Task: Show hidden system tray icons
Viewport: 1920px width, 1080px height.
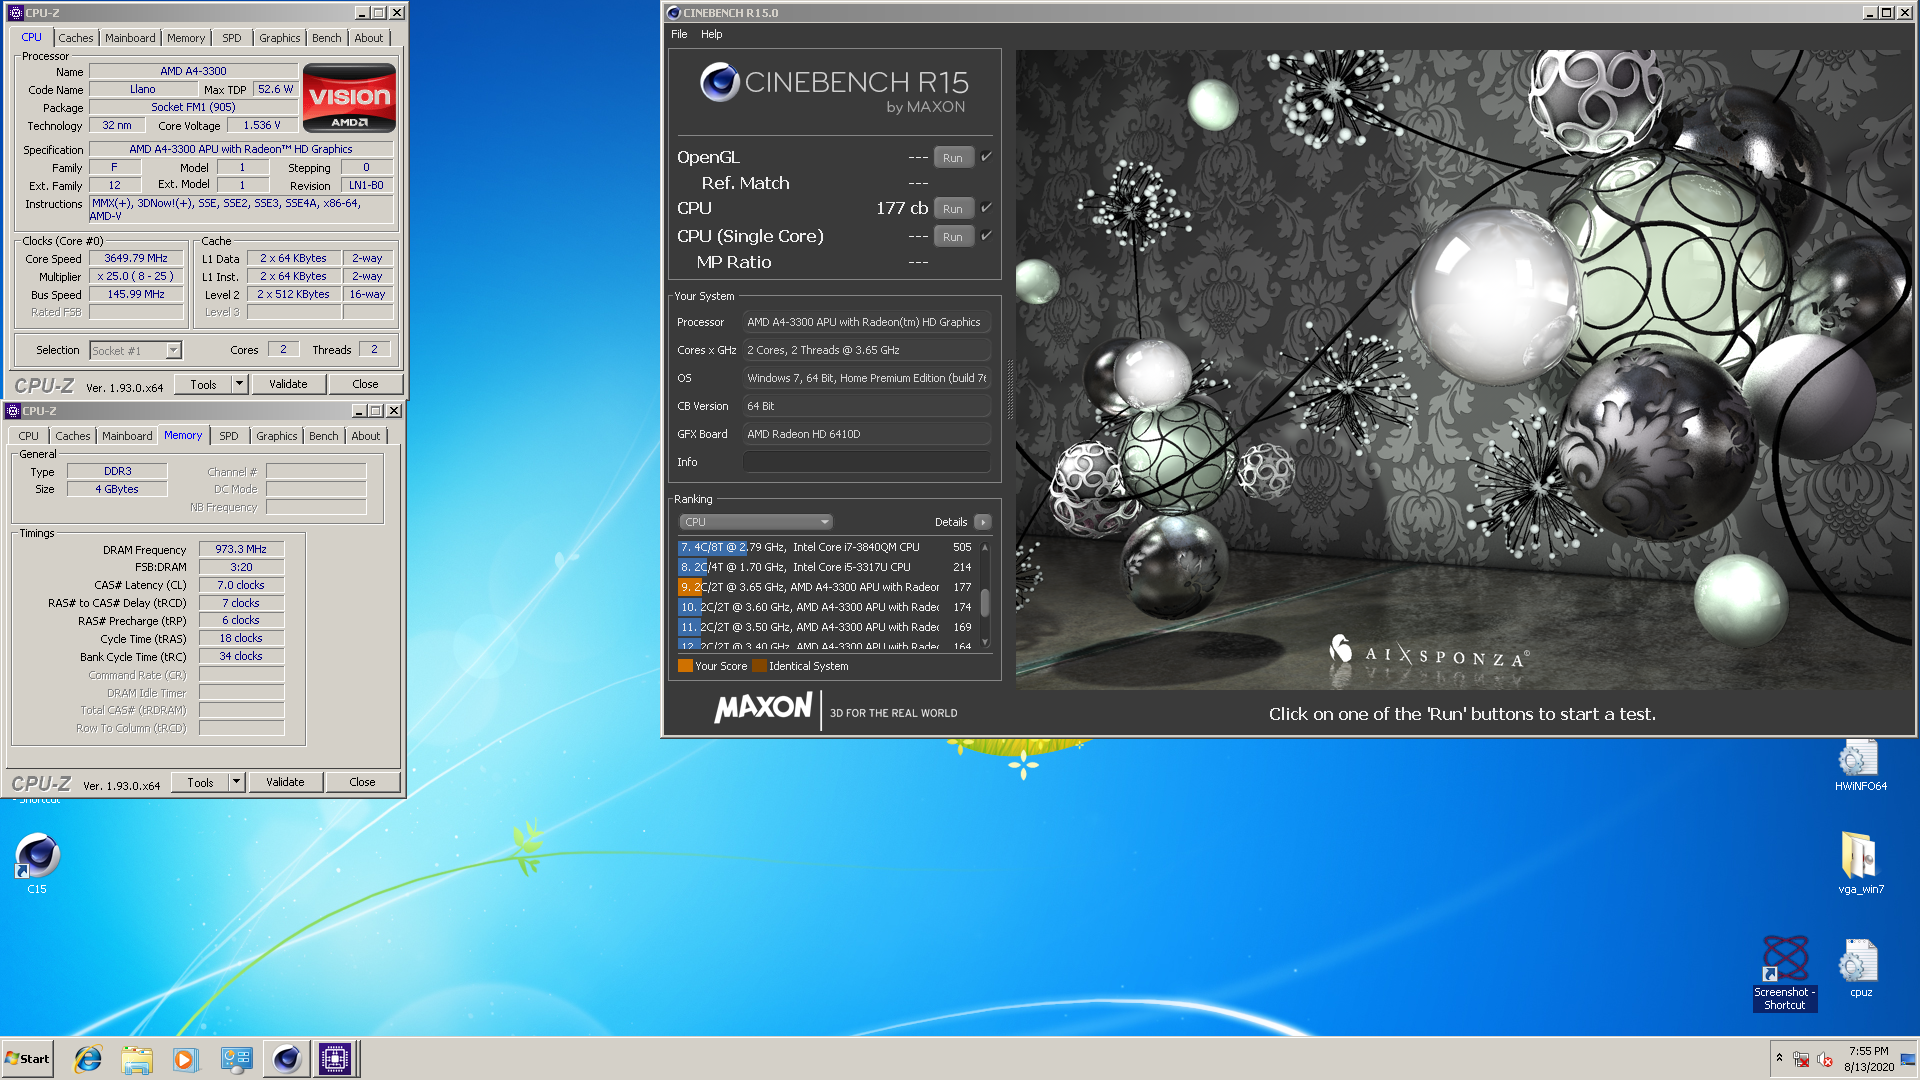Action: coord(1779,1058)
